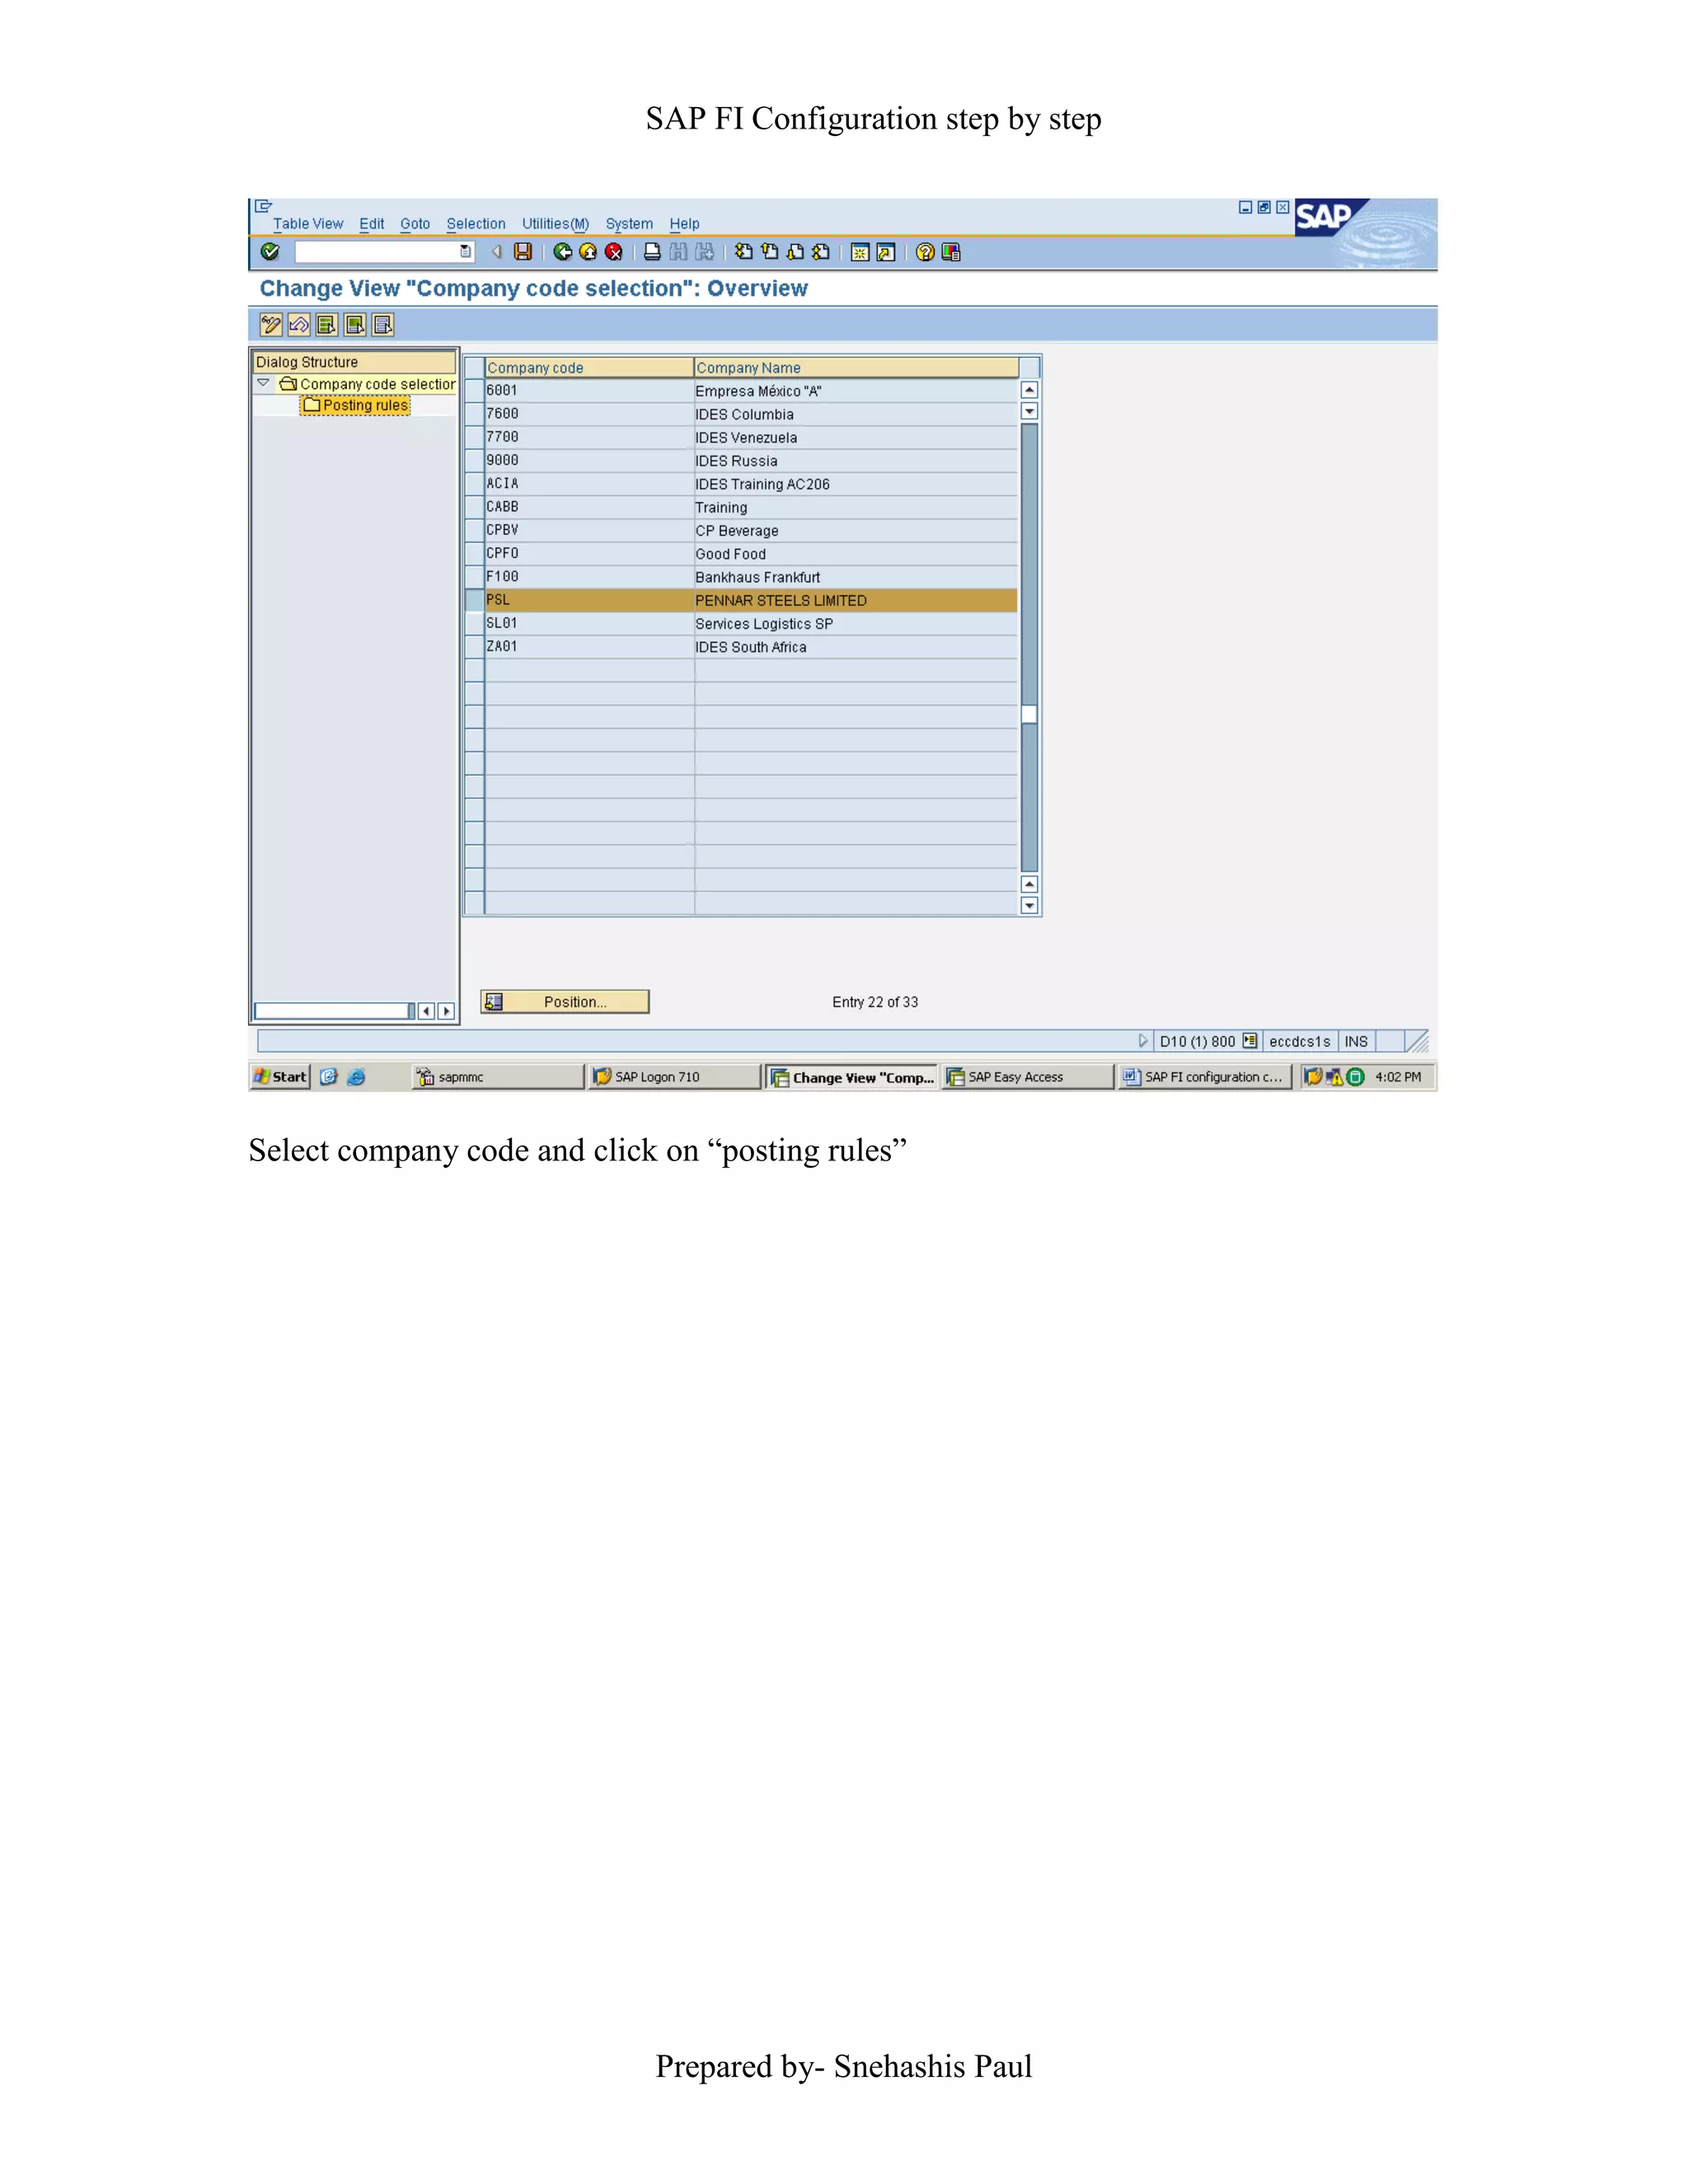1688x2184 pixels.
Task: Click the SAP menu icon above Table View
Action: (263, 206)
